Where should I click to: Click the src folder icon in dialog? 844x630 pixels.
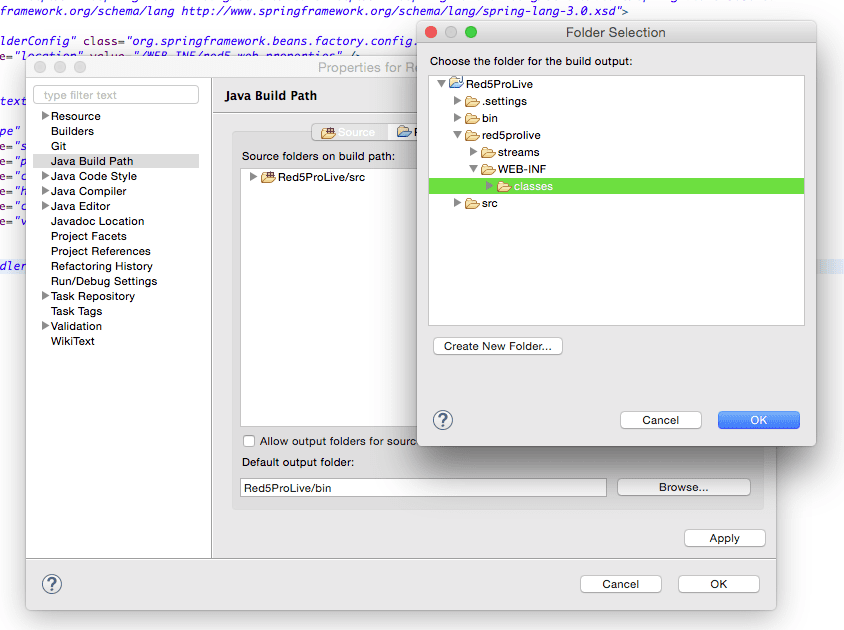coord(473,203)
